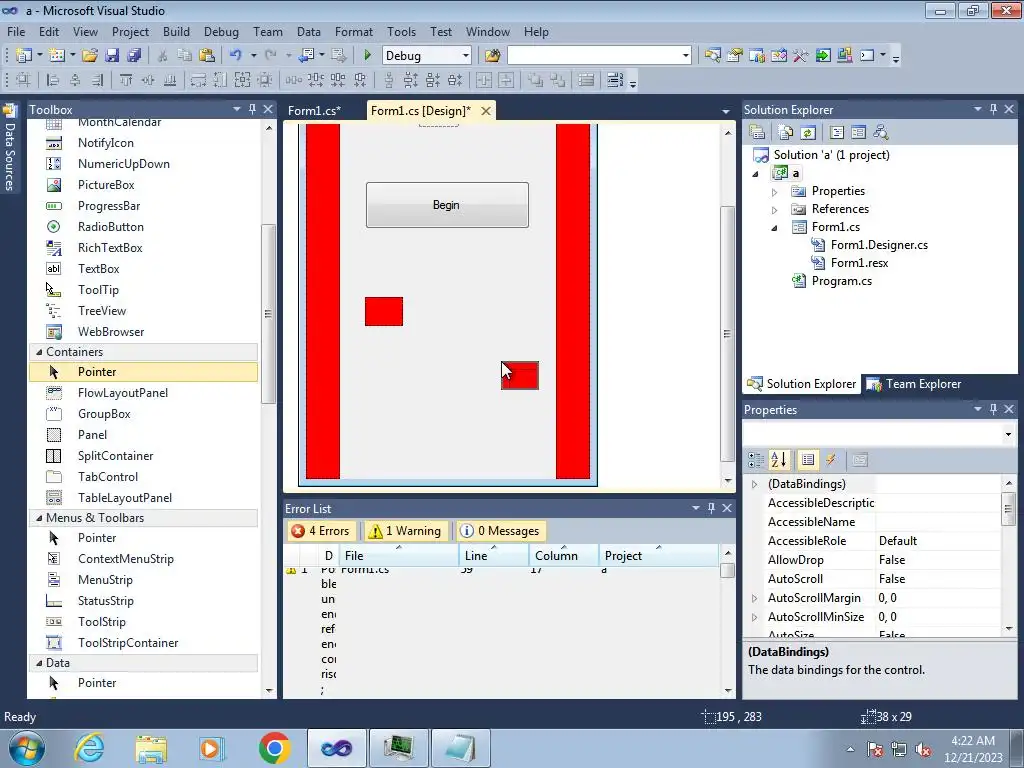
Task: Open Google Chrome from the taskbar
Action: tap(274, 748)
